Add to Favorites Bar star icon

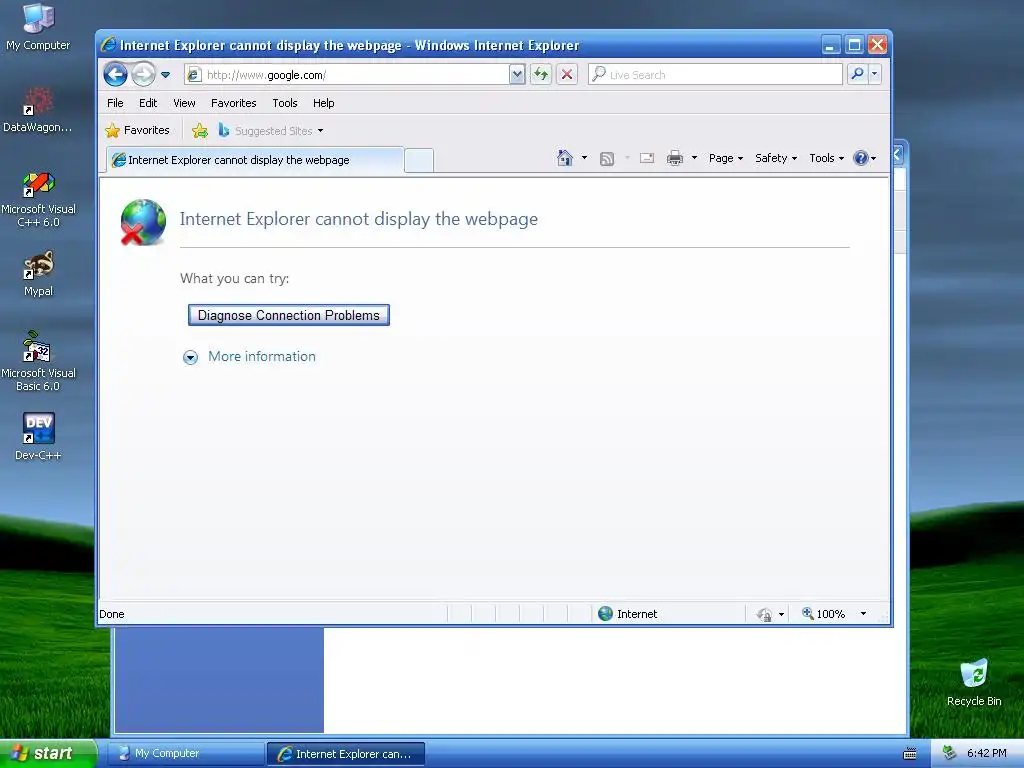click(200, 131)
